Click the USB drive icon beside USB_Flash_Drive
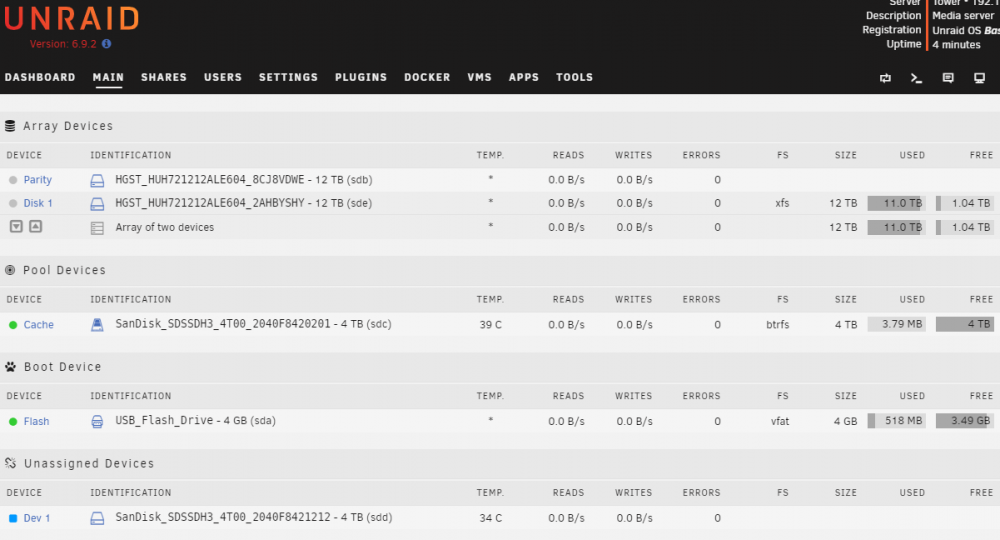The width and height of the screenshot is (1000, 540). click(x=97, y=421)
